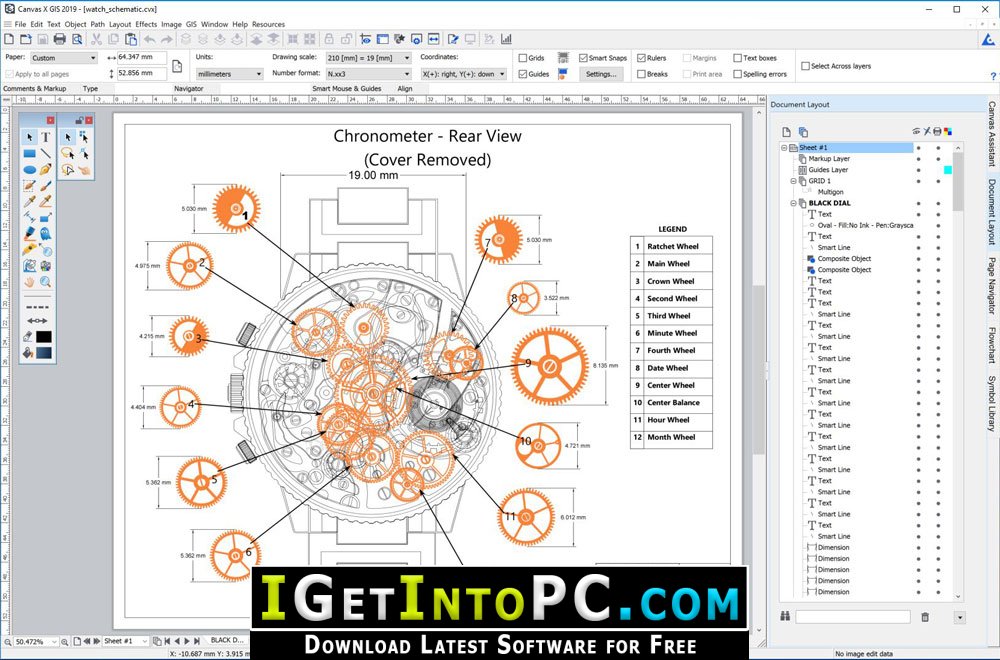This screenshot has width=1000, height=660.
Task: Click the Settings... button
Action: 601,74
